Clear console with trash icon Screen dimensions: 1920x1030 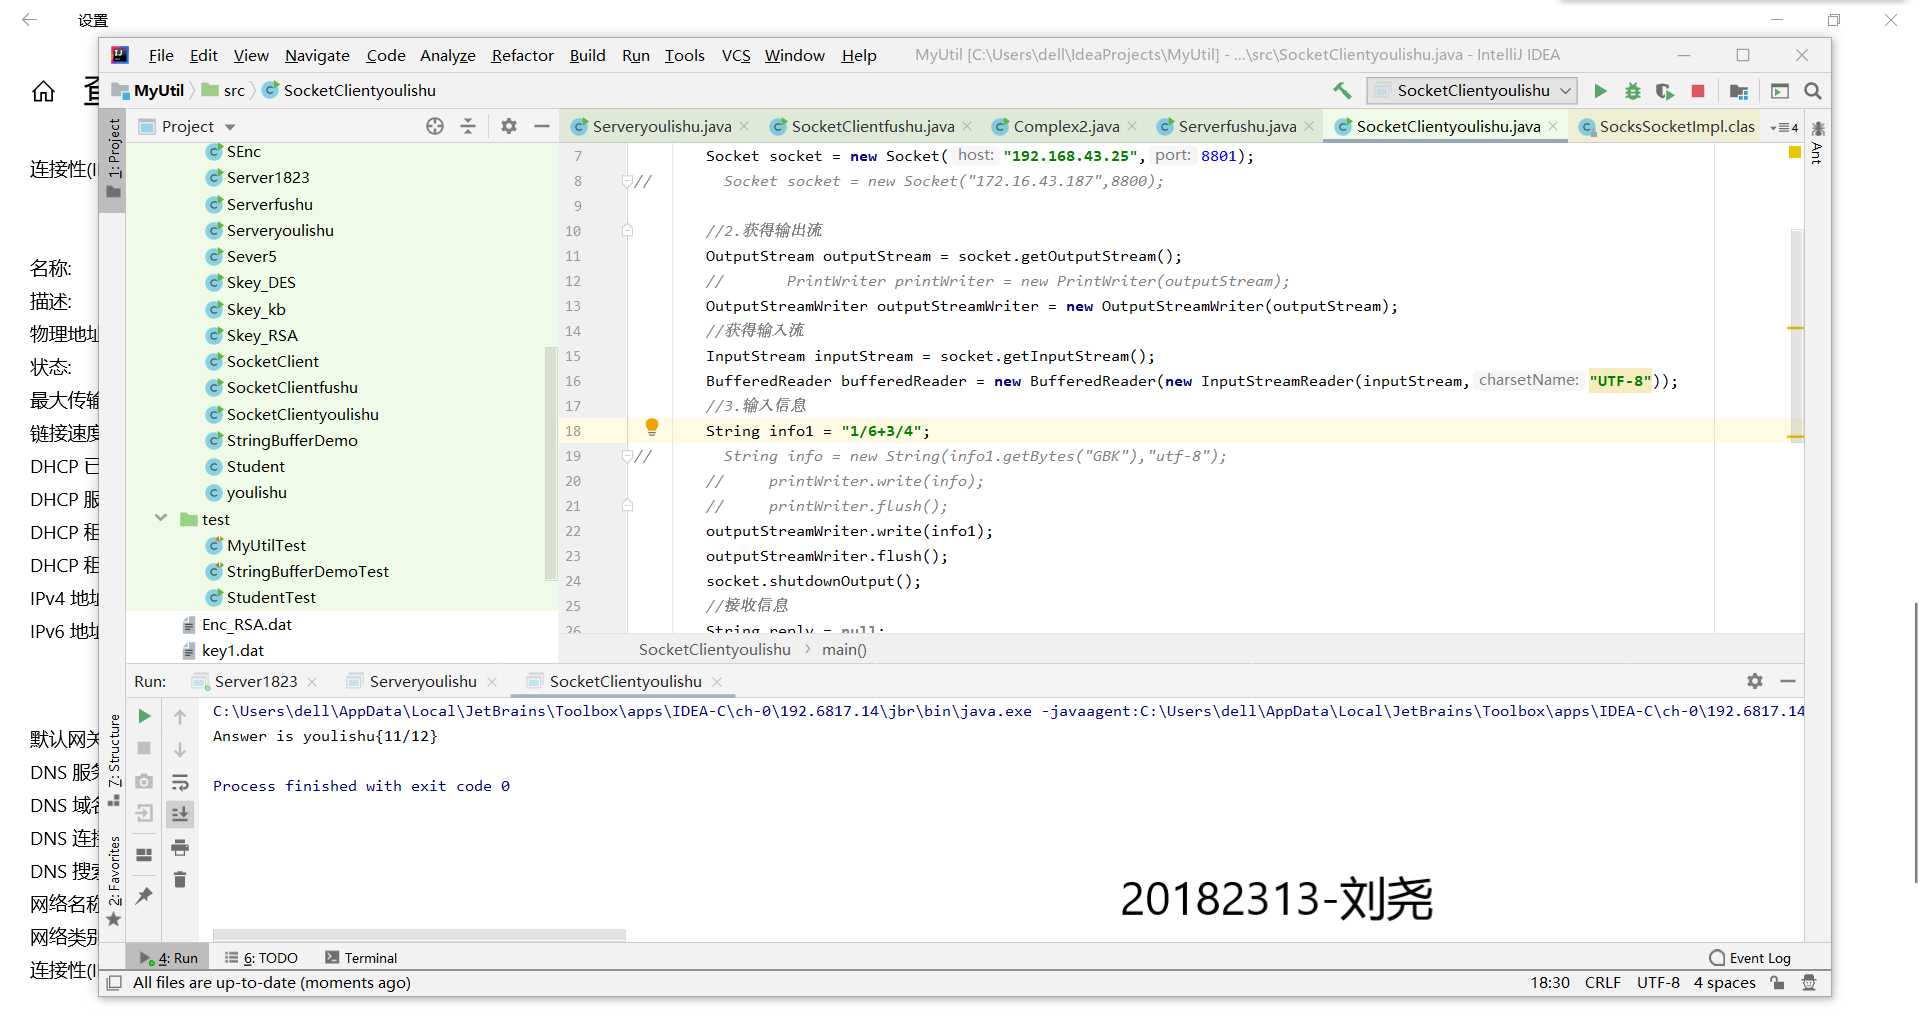tap(180, 880)
